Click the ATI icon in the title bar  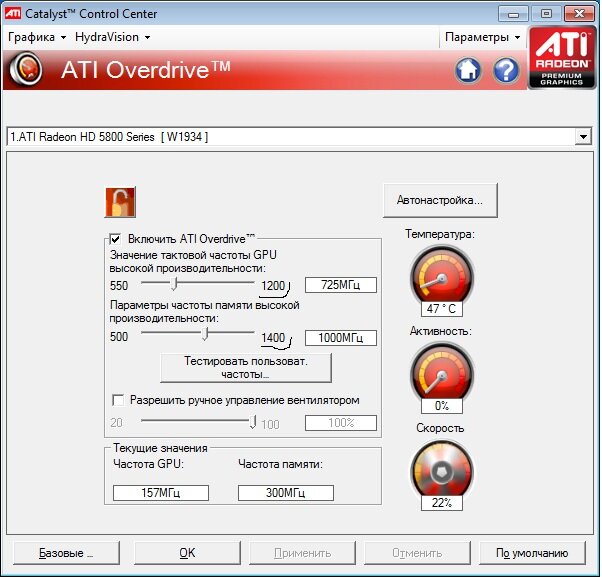(13, 13)
